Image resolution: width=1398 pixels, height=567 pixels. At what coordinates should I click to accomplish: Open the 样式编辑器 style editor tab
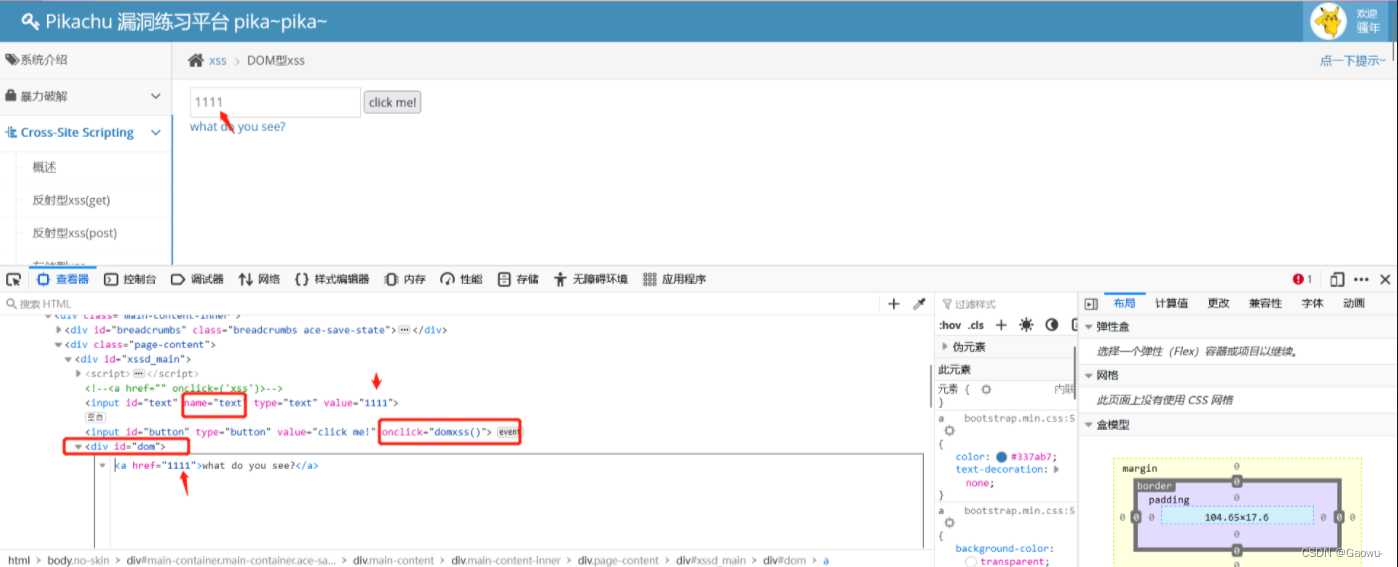(332, 279)
